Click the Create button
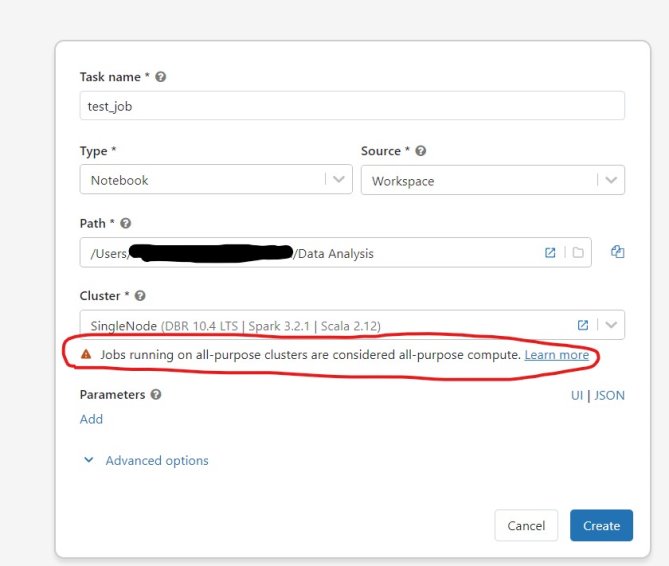 coord(601,525)
